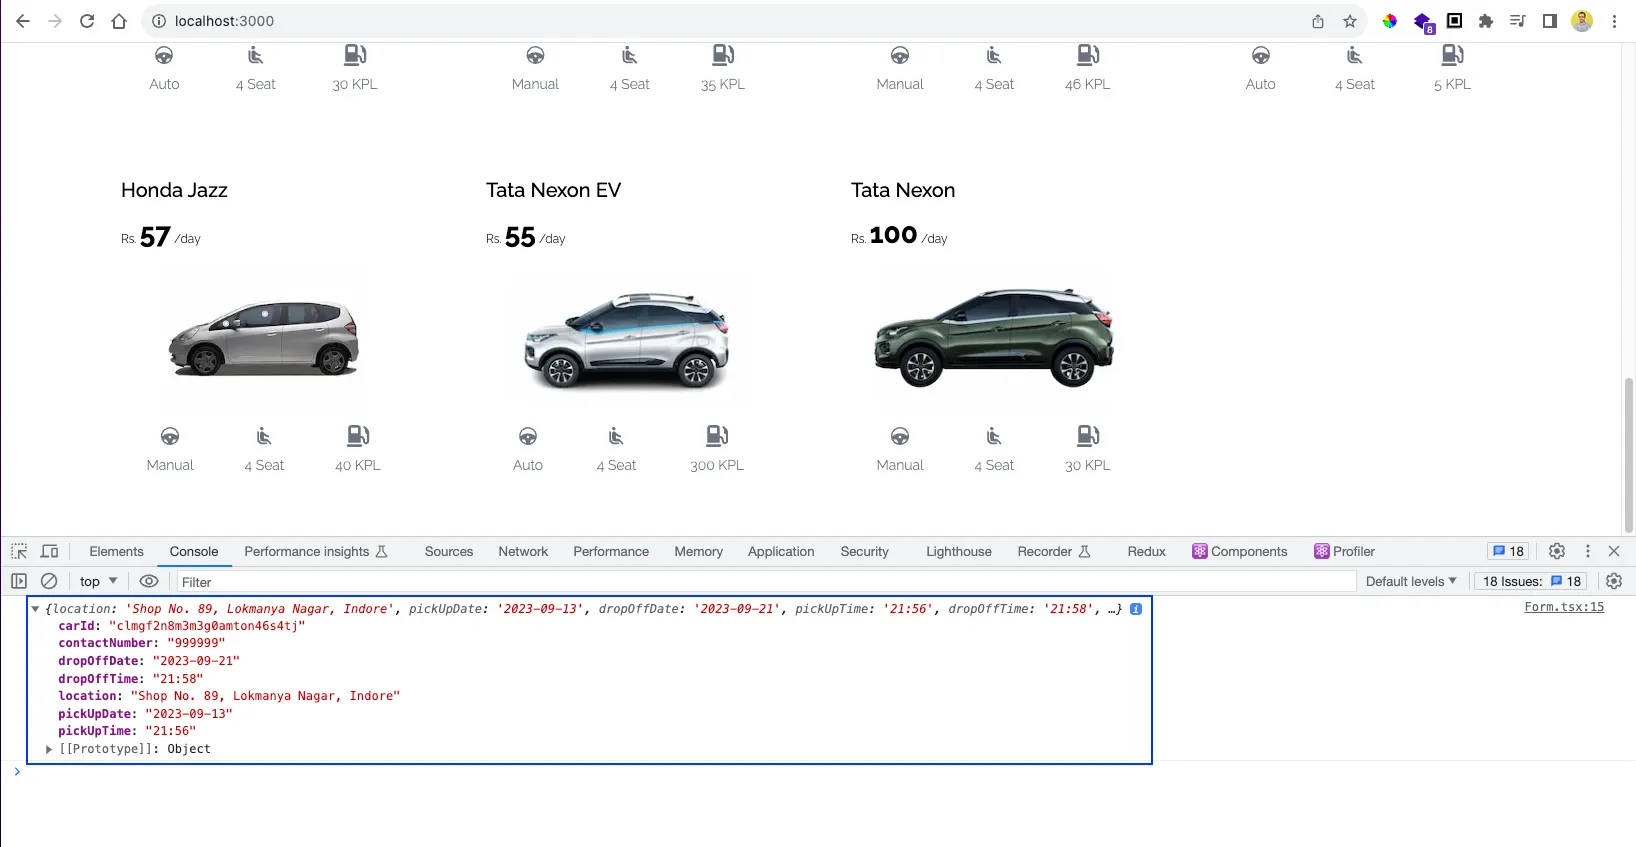Bookmark this page with the star icon
Viewport: 1636px width, 847px height.
[x=1350, y=21]
